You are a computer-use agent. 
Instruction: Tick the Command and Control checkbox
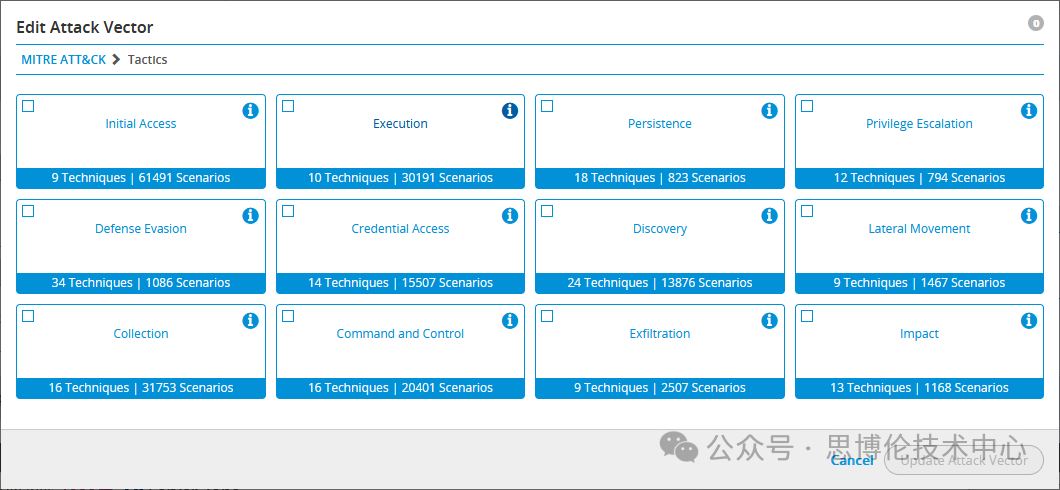tap(288, 316)
